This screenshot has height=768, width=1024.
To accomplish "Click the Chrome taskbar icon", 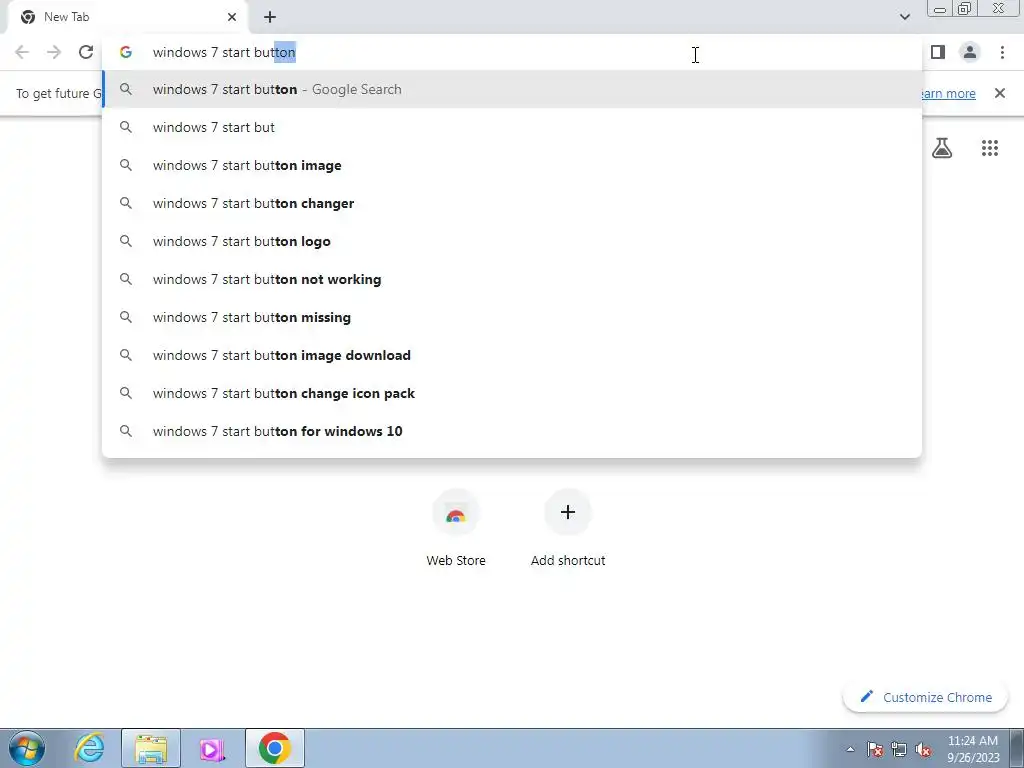I will (275, 748).
